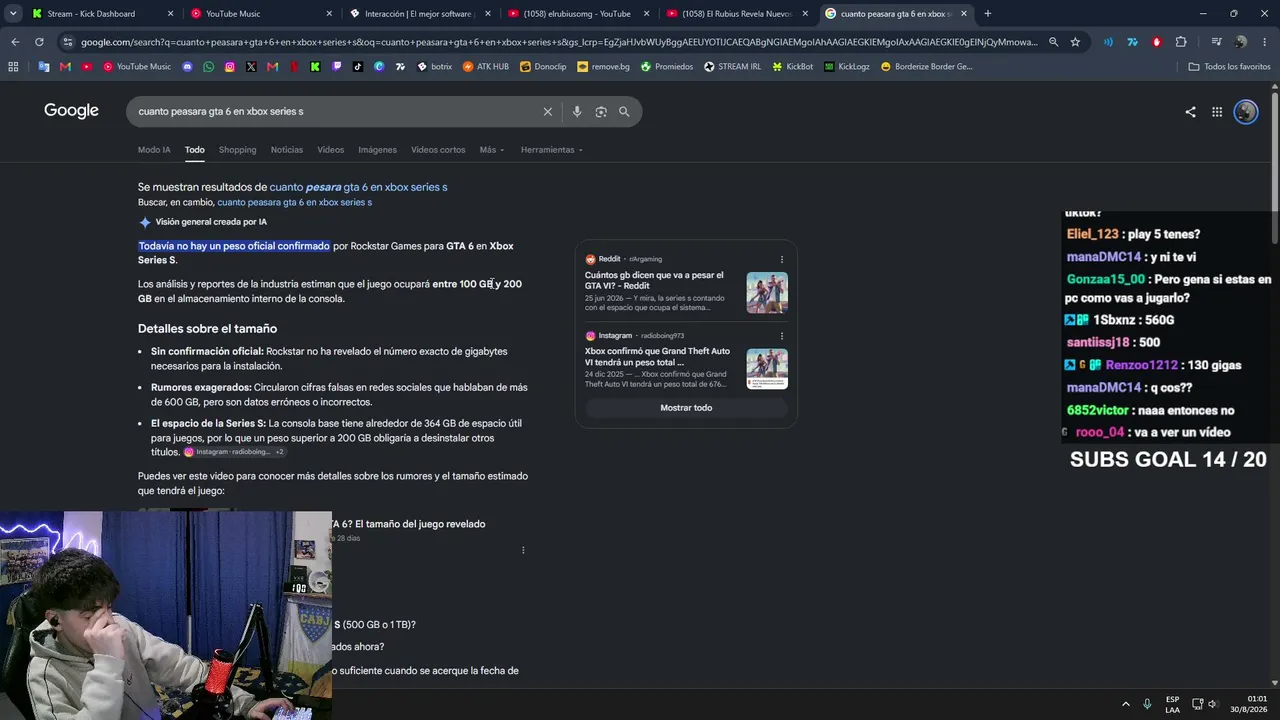
Task: Open the Instagram result's three-dot options
Action: 782,336
